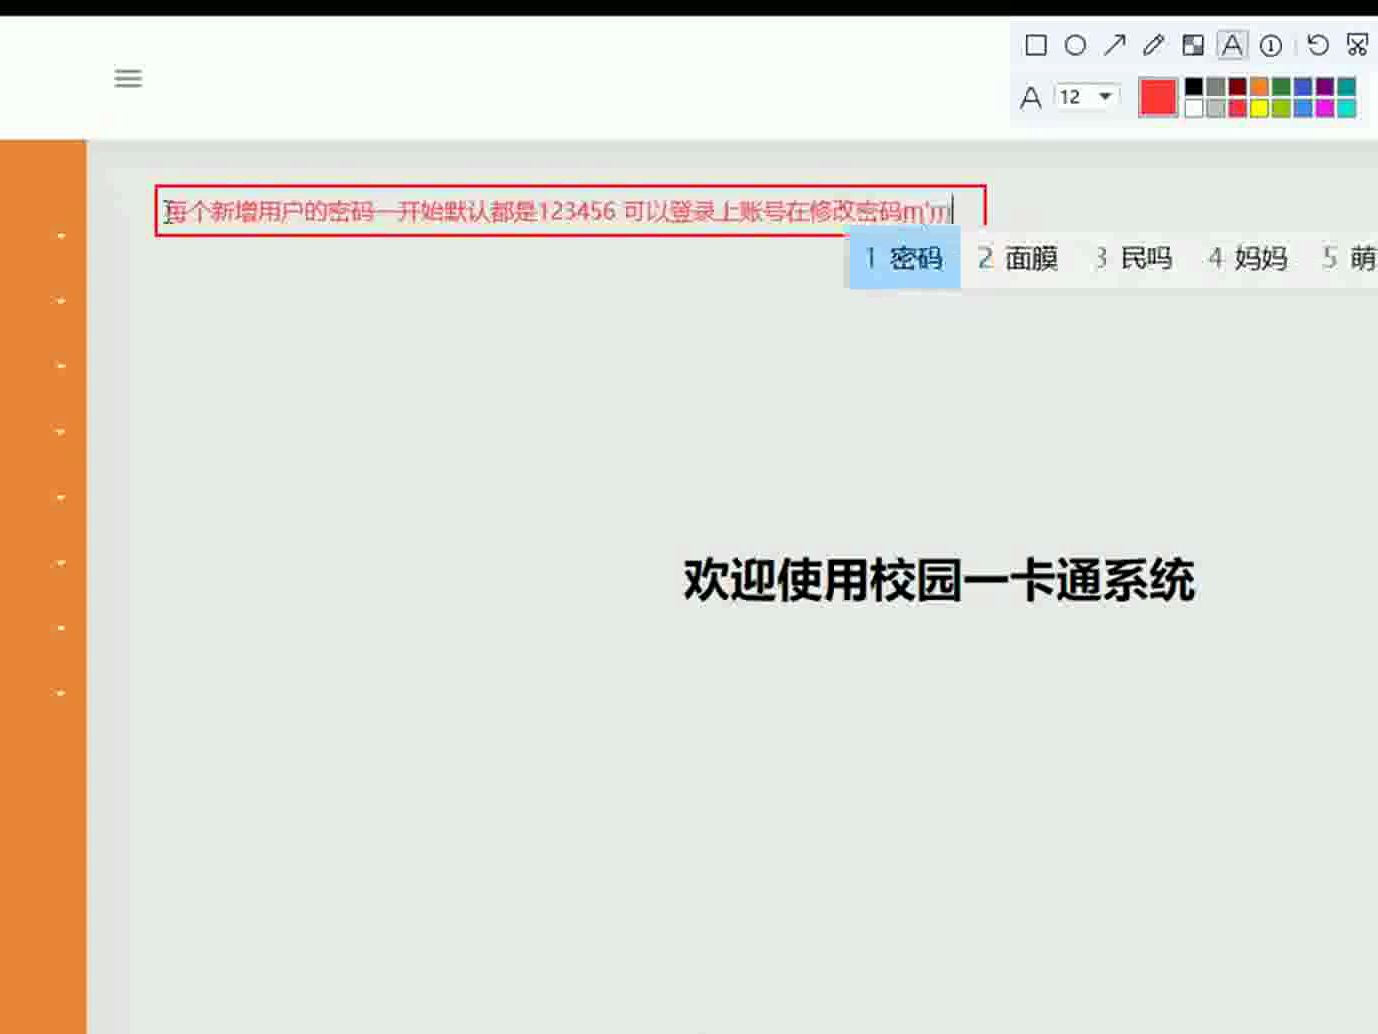Choose IME candidate 4 妈妈
The height and width of the screenshot is (1034, 1378).
(1248, 258)
